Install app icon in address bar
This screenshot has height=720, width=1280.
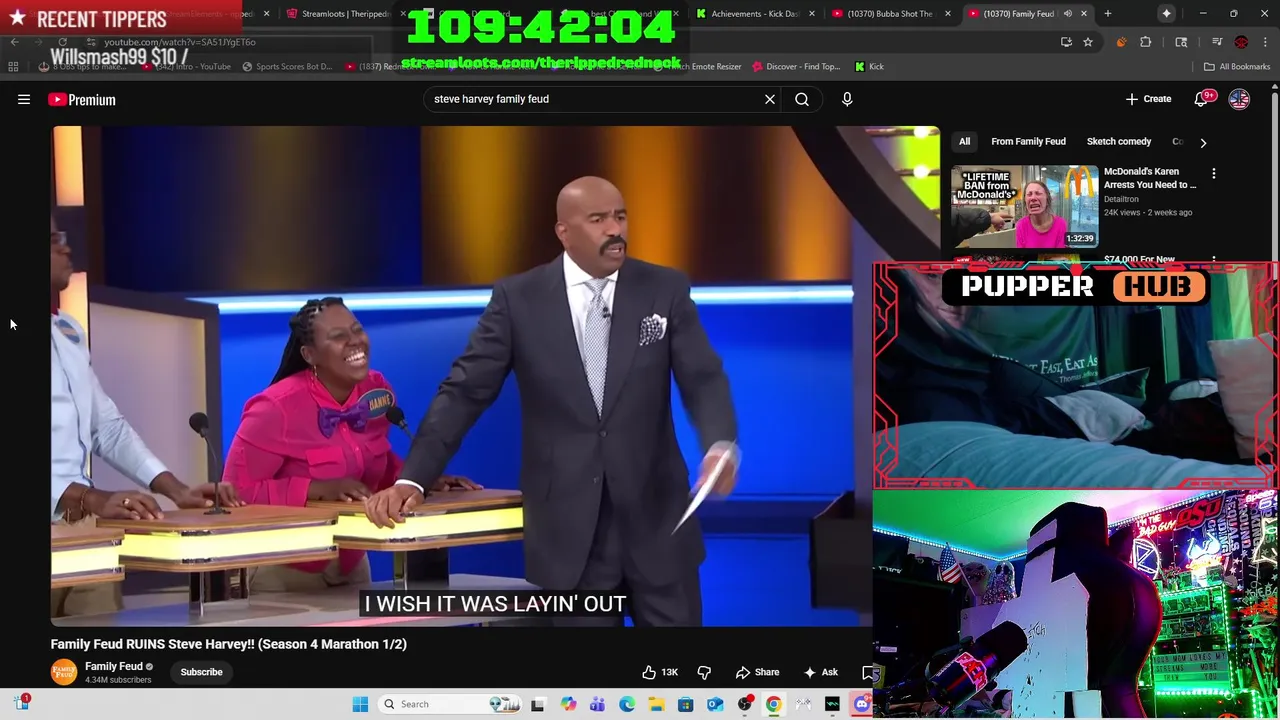(1066, 42)
